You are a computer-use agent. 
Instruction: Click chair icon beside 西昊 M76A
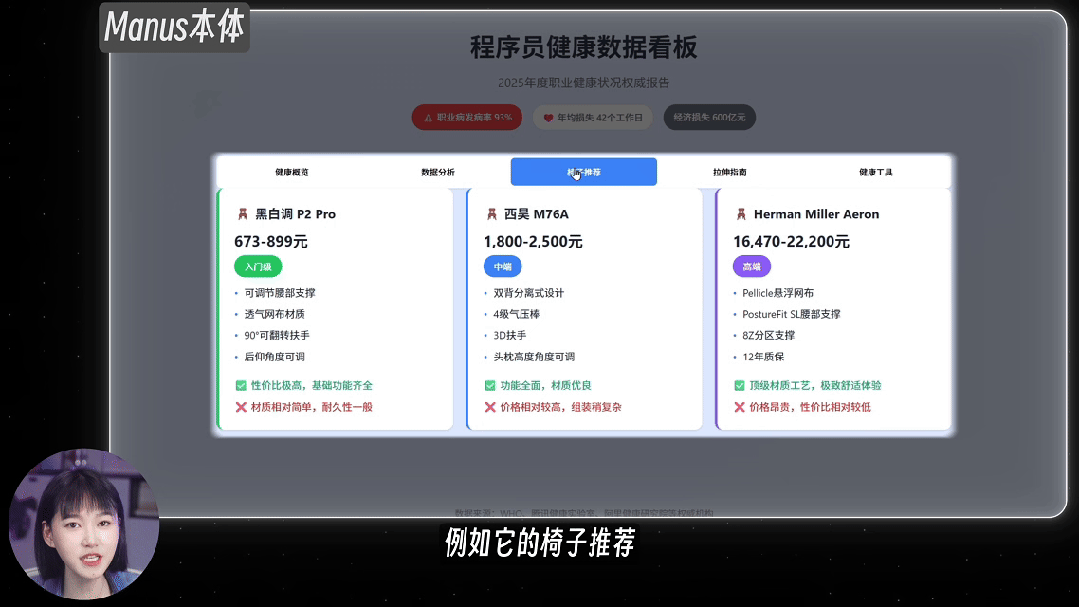491,214
